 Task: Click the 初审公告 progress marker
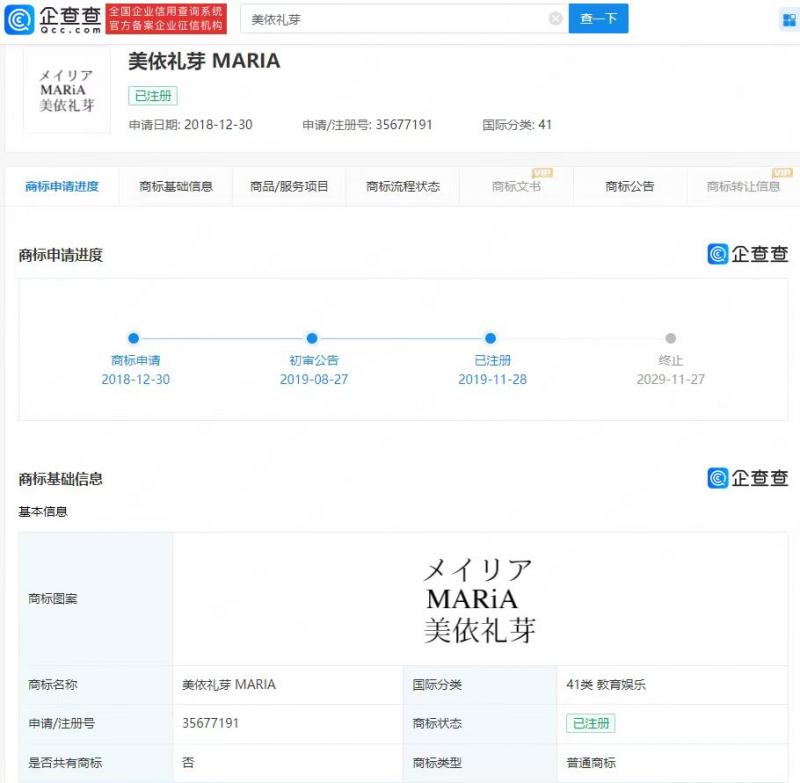point(312,338)
